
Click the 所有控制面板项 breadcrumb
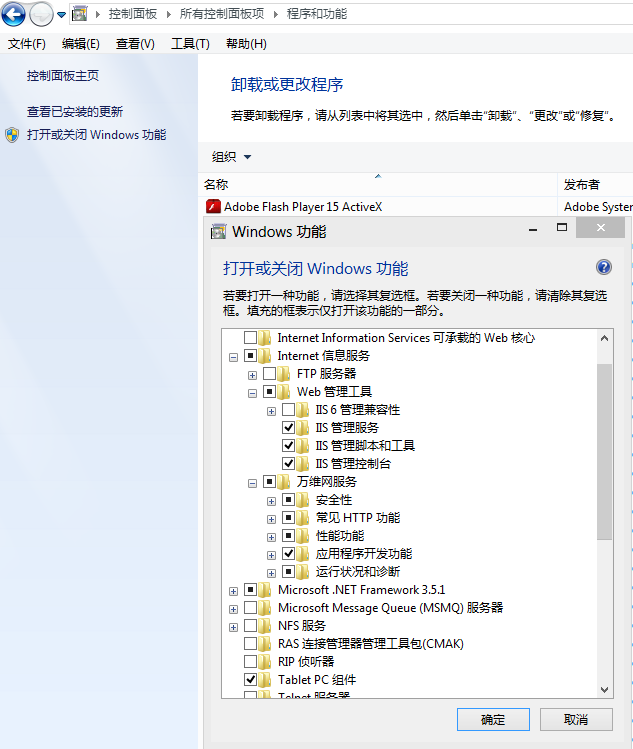click(222, 14)
